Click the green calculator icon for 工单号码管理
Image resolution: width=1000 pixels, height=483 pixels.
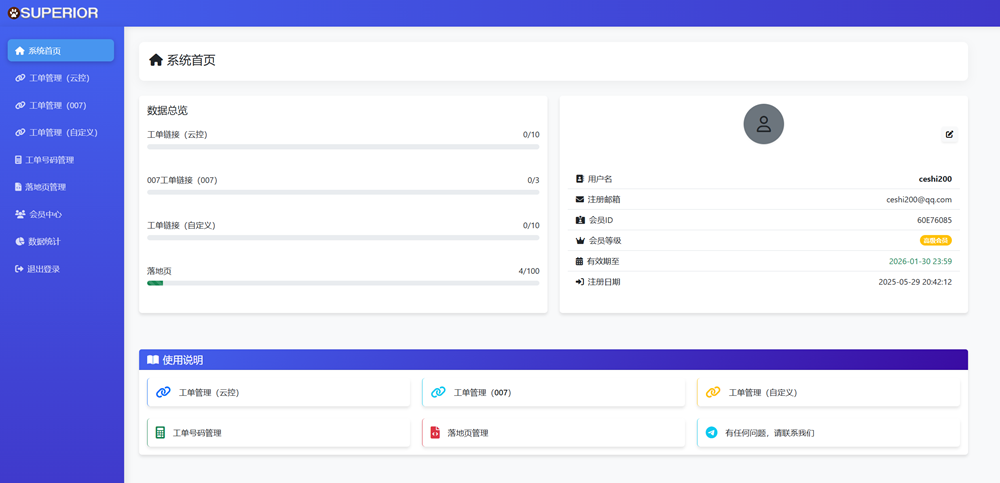pos(160,433)
